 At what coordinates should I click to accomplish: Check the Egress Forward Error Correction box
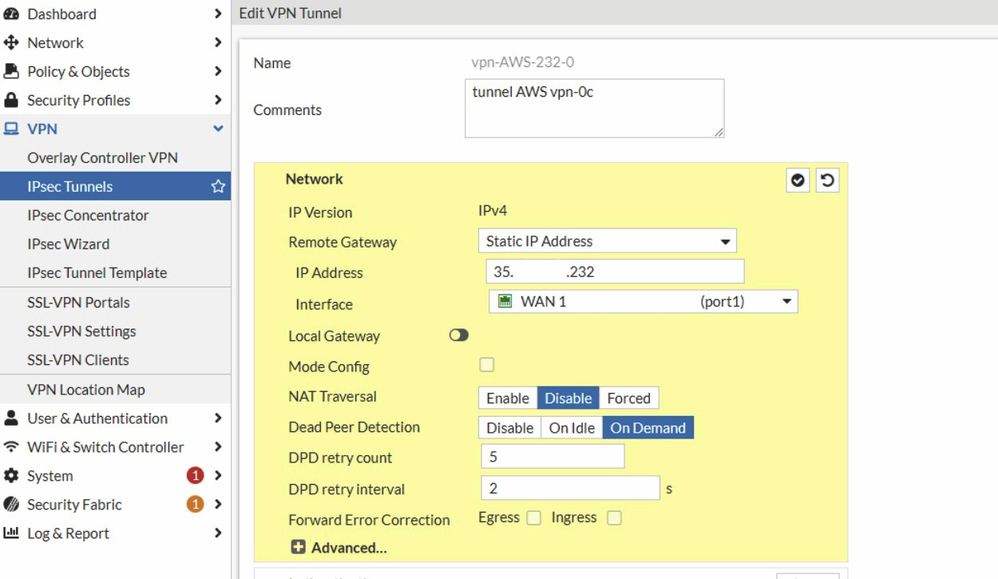tap(534, 518)
